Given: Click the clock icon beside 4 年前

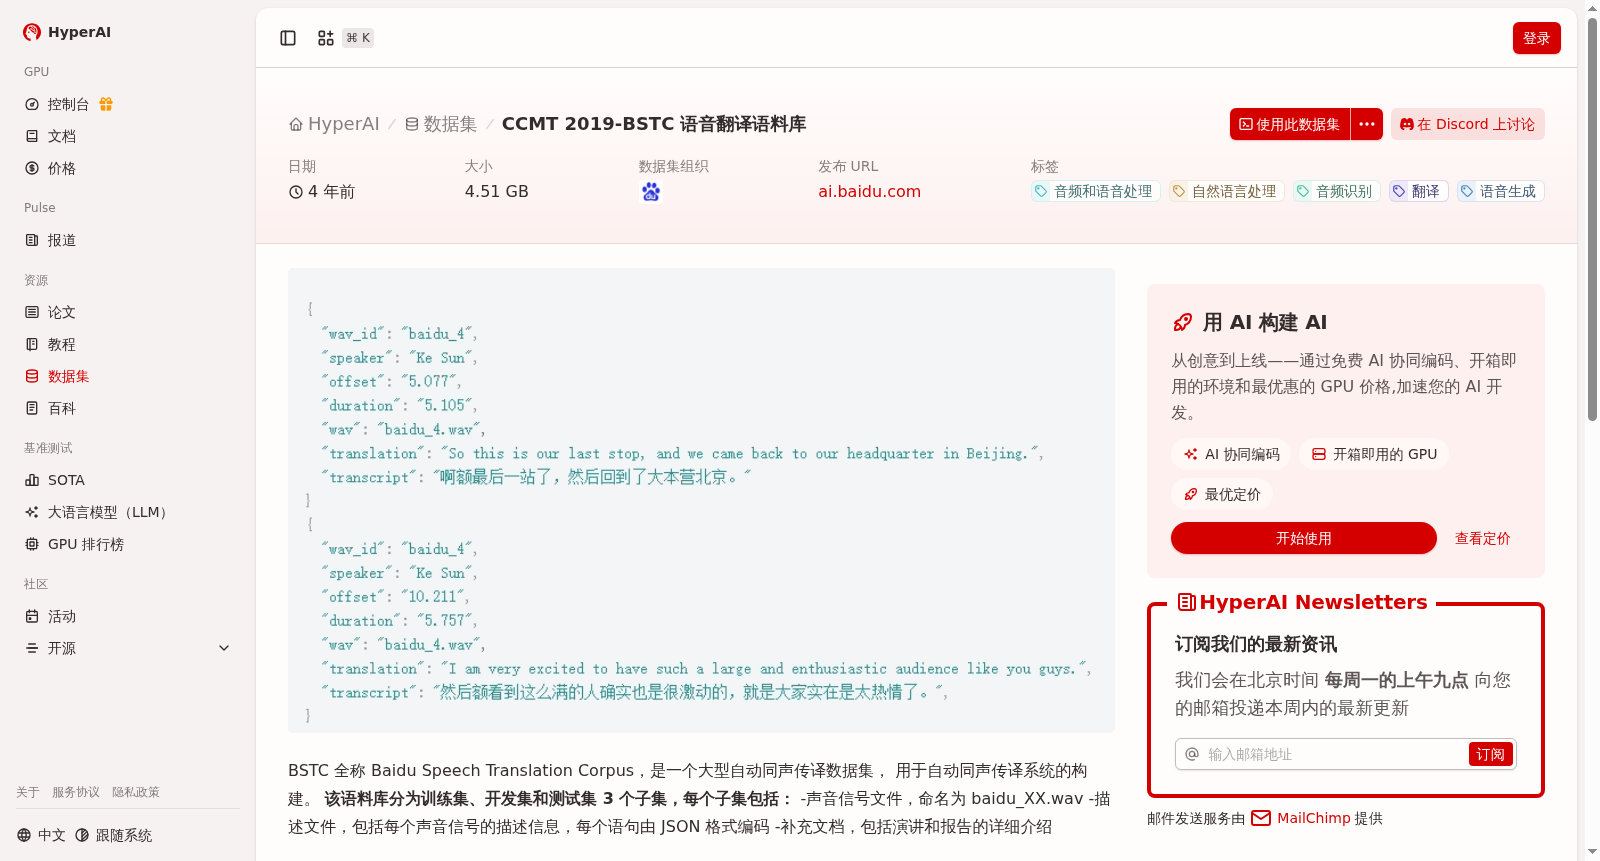Looking at the screenshot, I should click(x=296, y=192).
